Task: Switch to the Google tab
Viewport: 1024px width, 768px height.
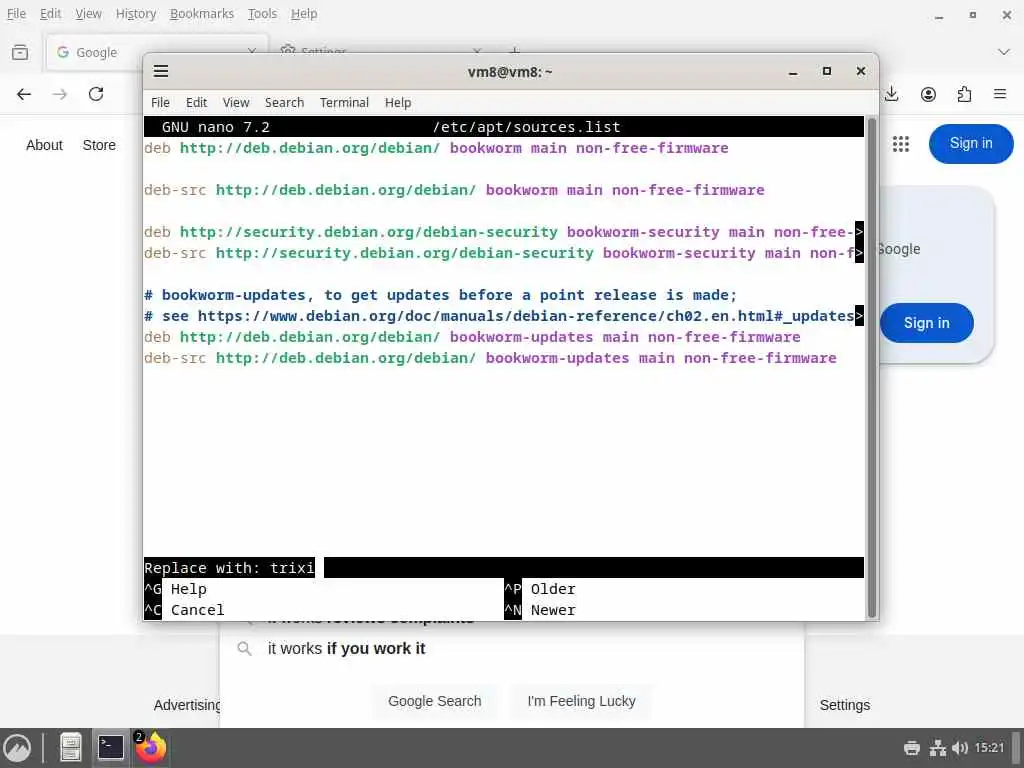Action: pyautogui.click(x=157, y=52)
